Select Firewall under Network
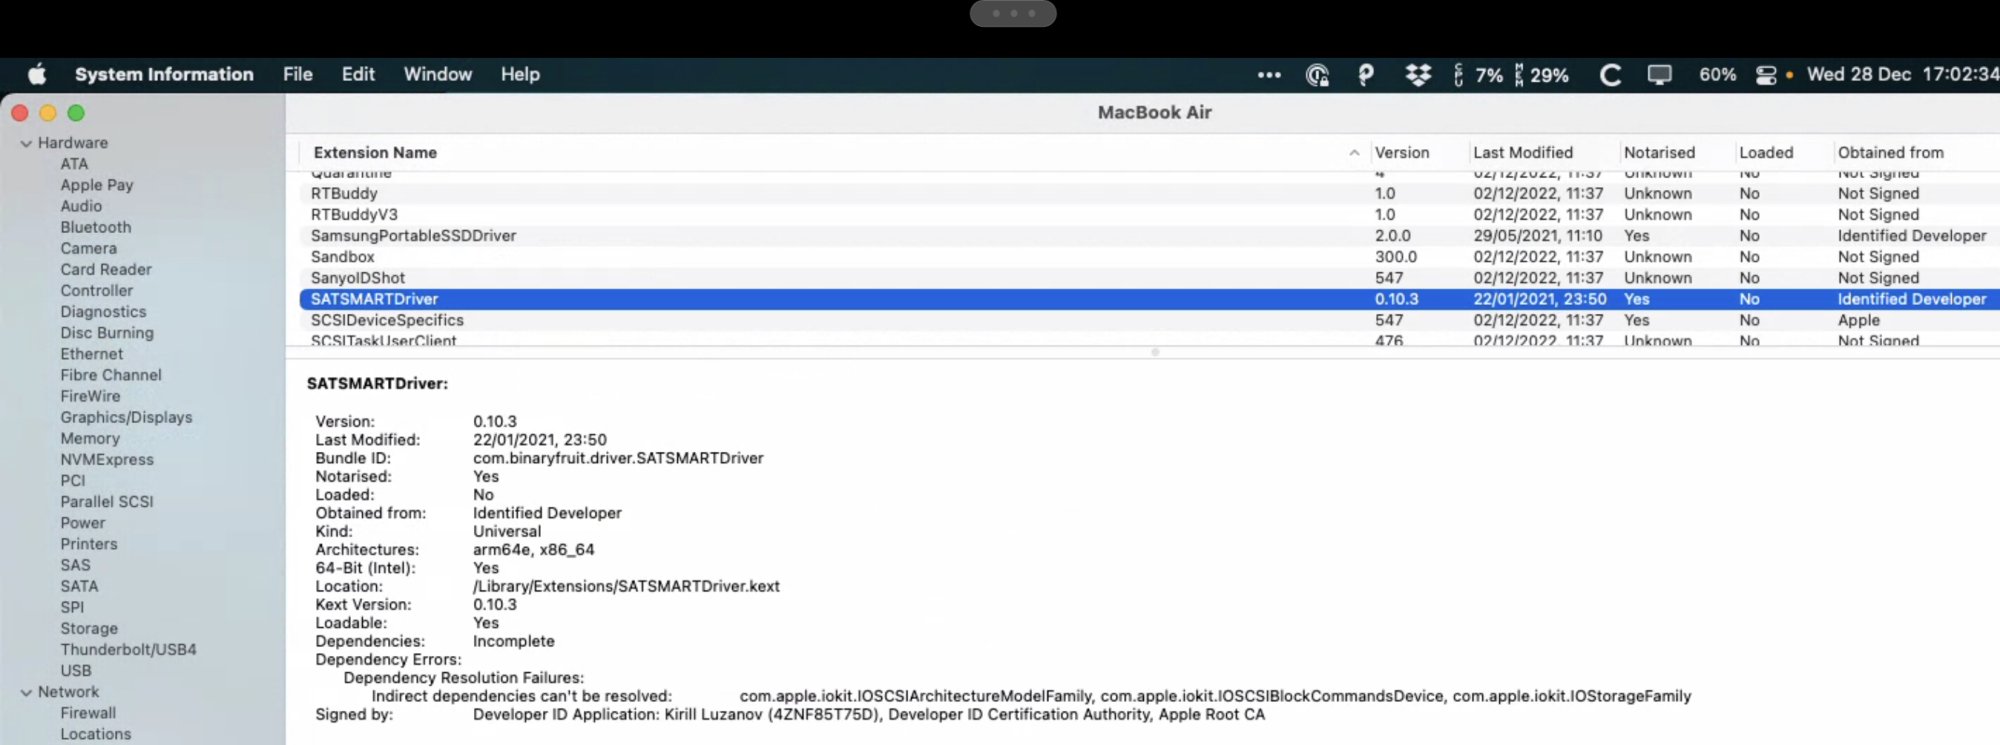This screenshot has width=2000, height=745. (88, 713)
